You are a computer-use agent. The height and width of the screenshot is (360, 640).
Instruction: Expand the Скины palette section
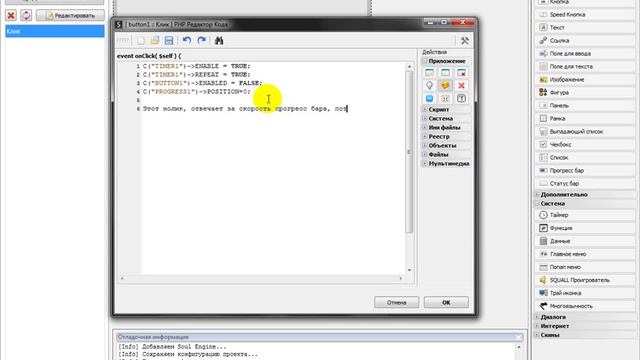click(537, 335)
